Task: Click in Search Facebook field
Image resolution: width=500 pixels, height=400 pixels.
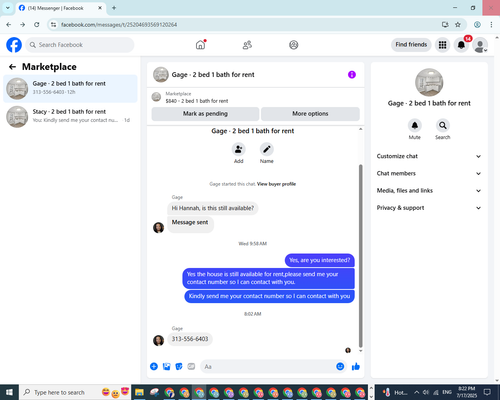Action: coord(80,45)
